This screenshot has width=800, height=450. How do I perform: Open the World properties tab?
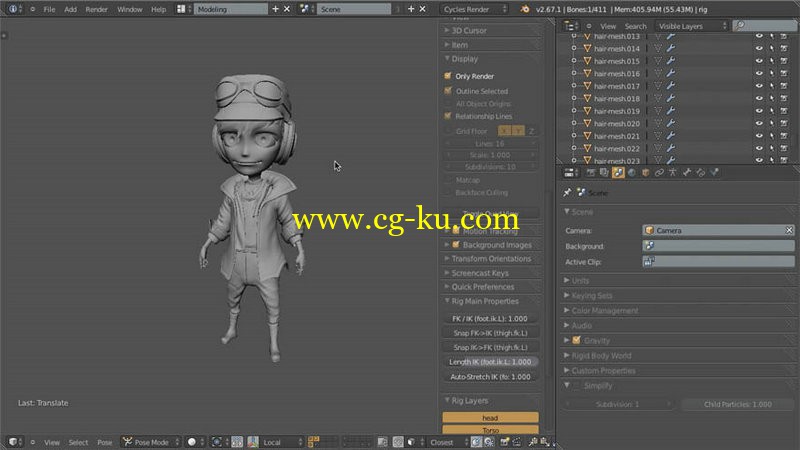coord(632,173)
